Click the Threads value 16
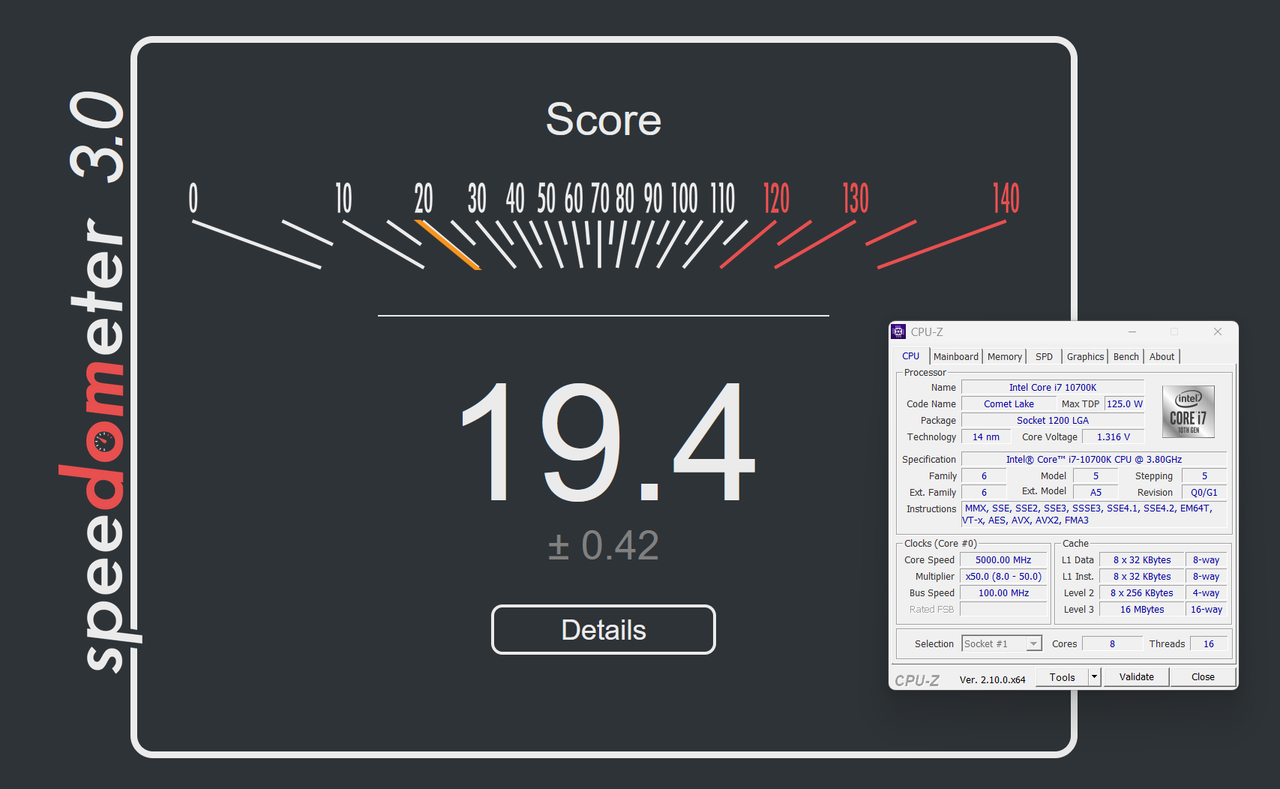Viewport: 1280px width, 789px height. (x=1208, y=644)
